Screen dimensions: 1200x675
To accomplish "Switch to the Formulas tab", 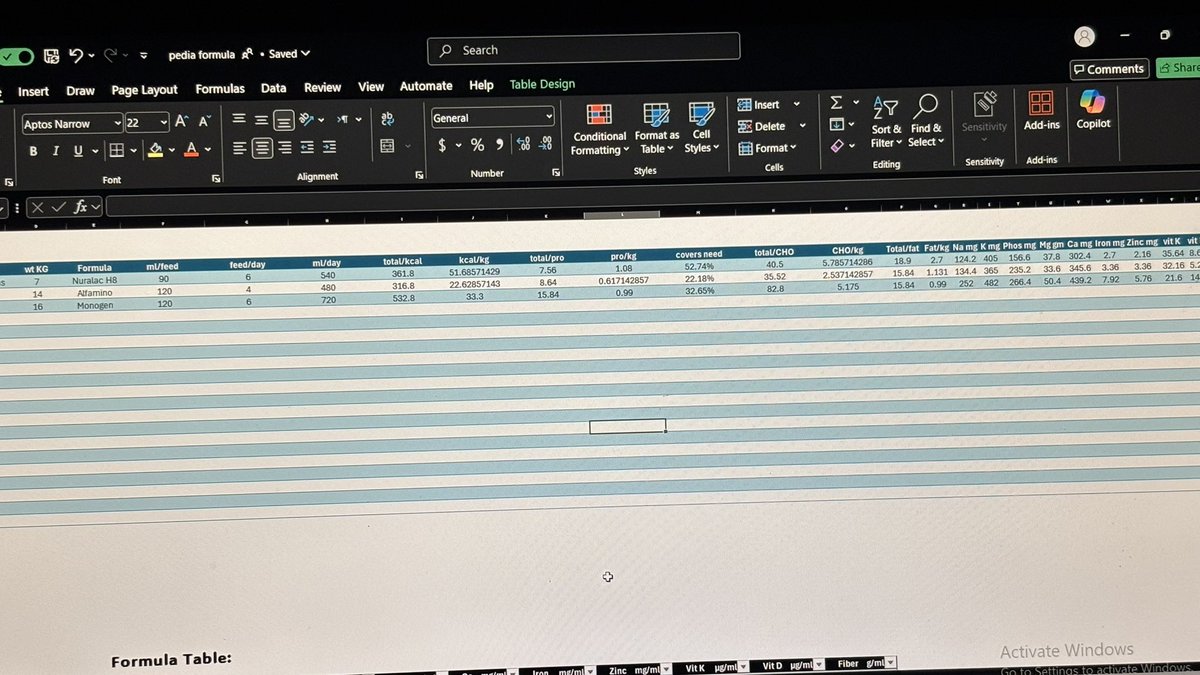I will (x=220, y=89).
